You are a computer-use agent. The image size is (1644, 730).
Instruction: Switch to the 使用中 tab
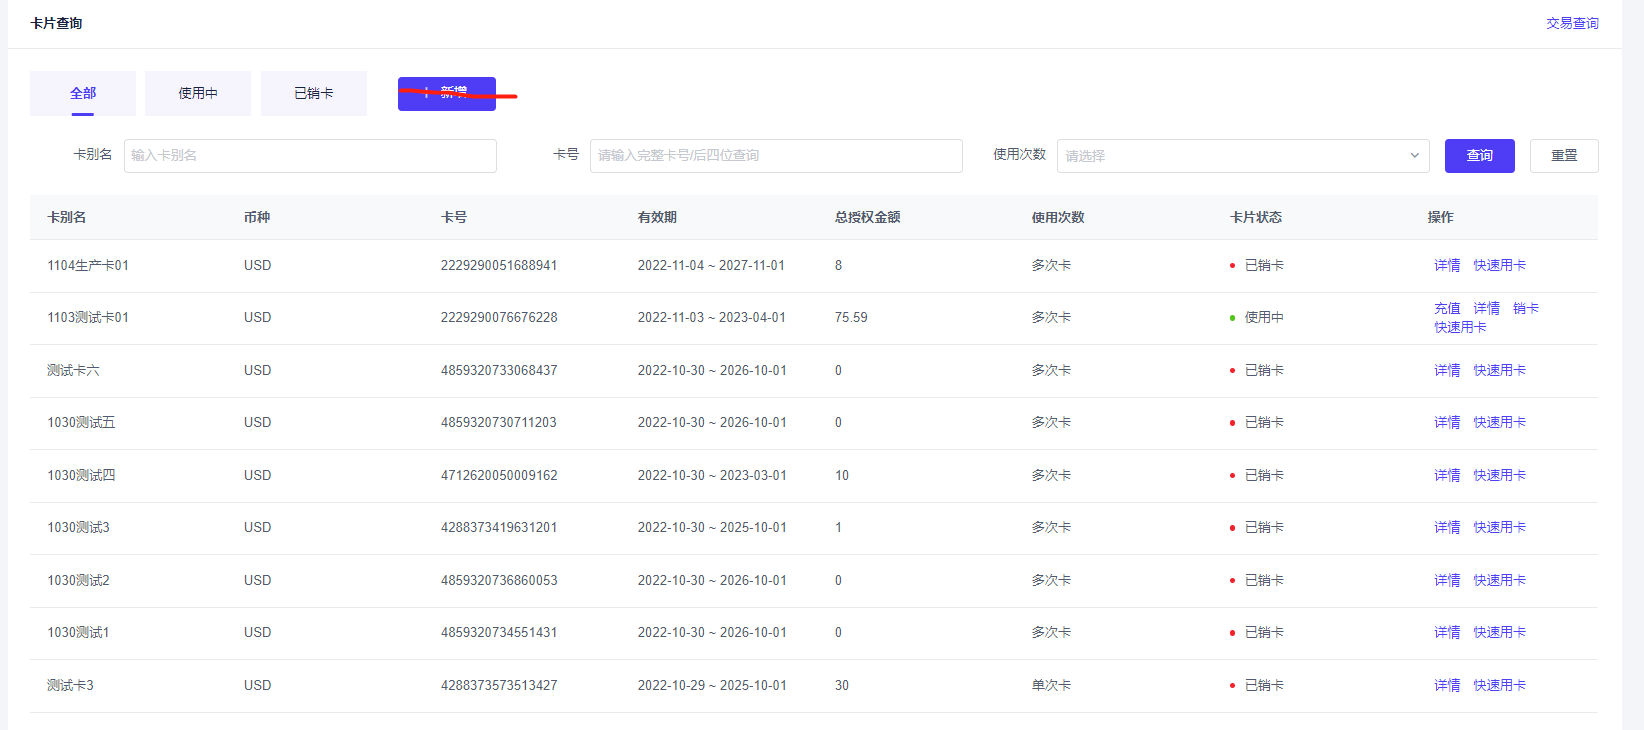198,93
